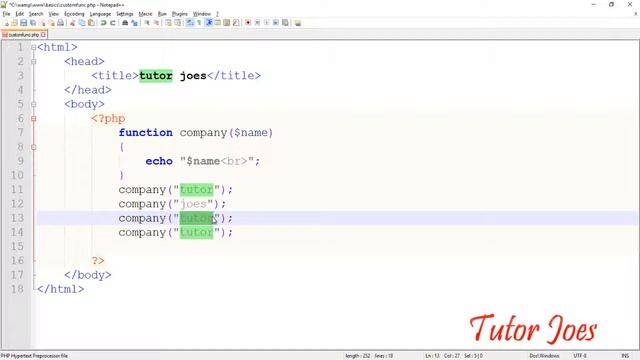Click the Save All toolbar icon
The height and width of the screenshot is (360, 640).
click(33, 23)
